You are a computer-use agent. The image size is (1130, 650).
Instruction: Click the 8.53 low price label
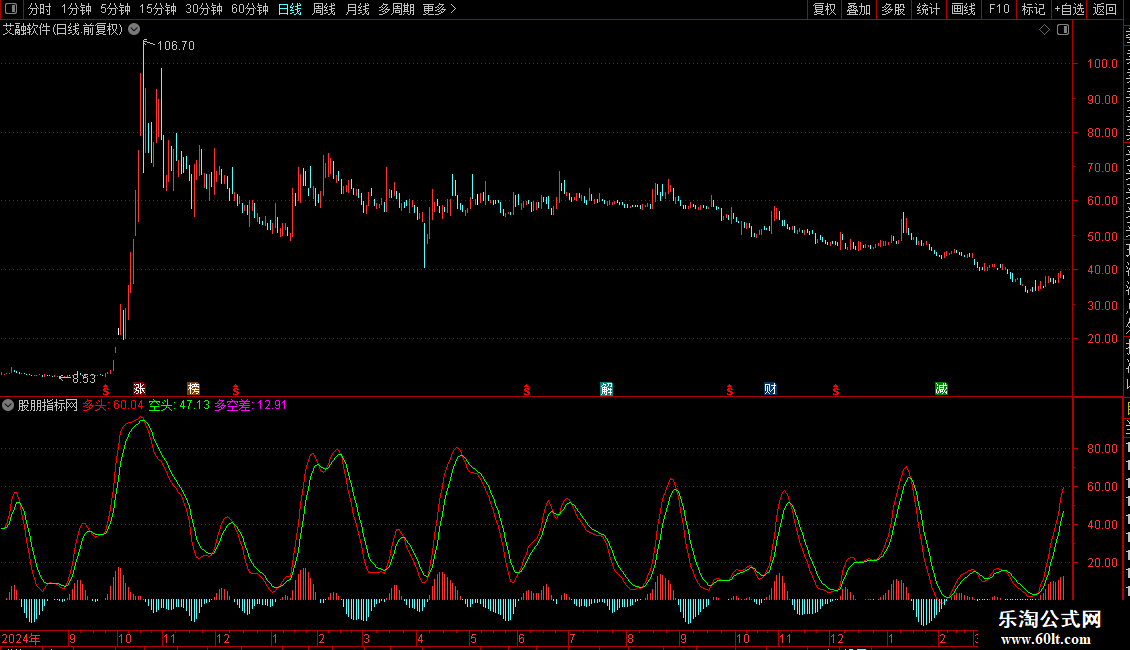(x=84, y=378)
